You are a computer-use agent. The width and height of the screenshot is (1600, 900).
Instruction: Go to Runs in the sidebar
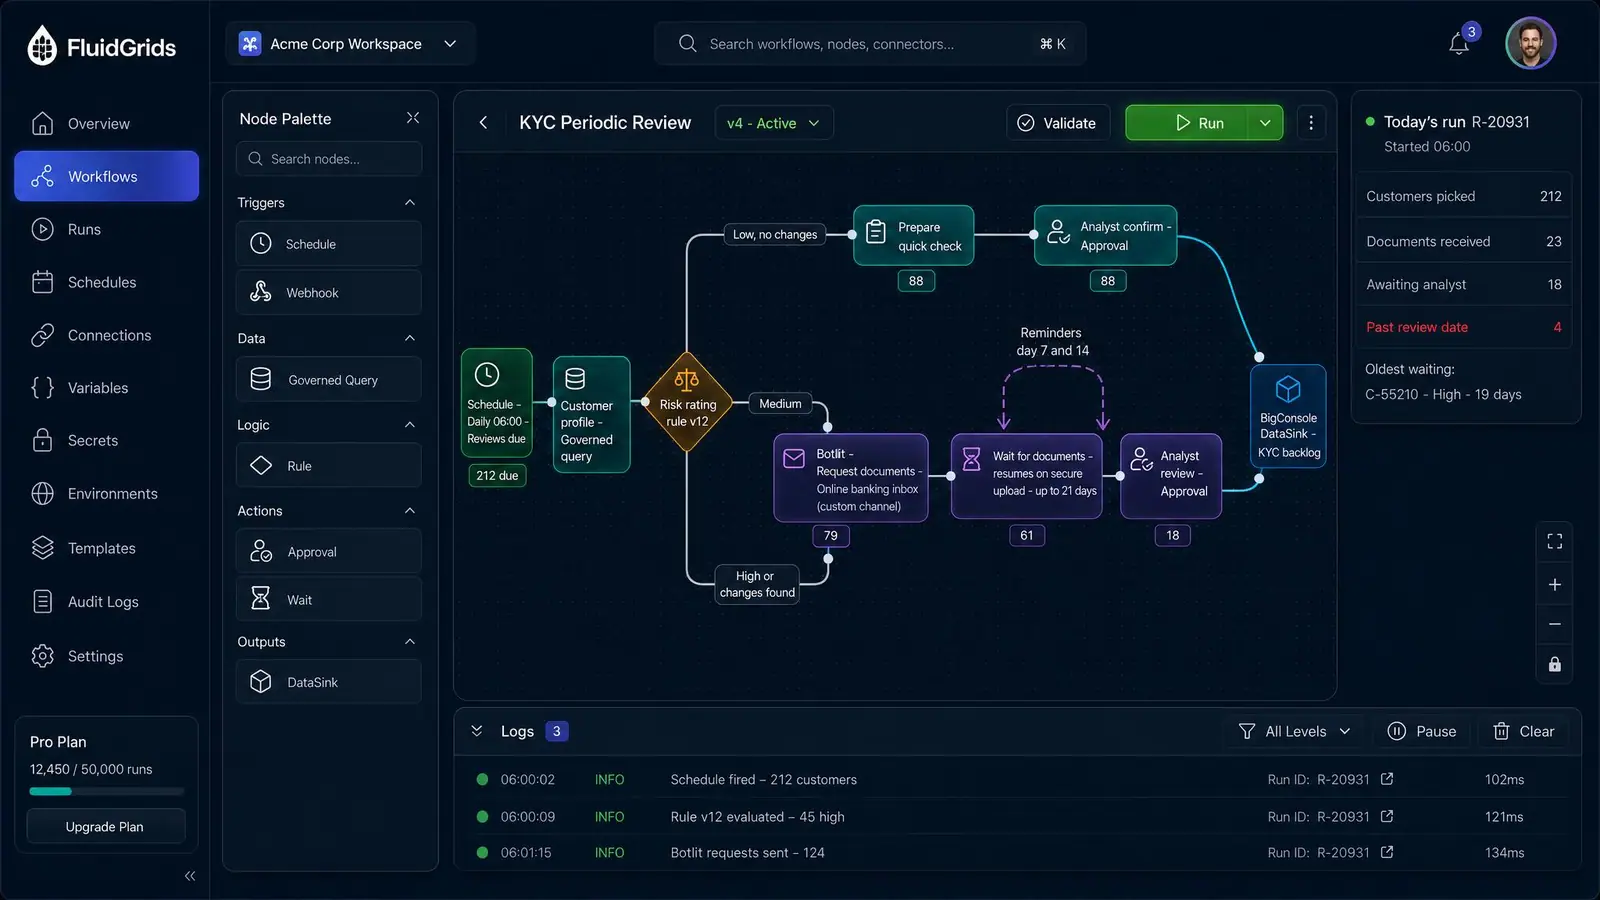106,229
